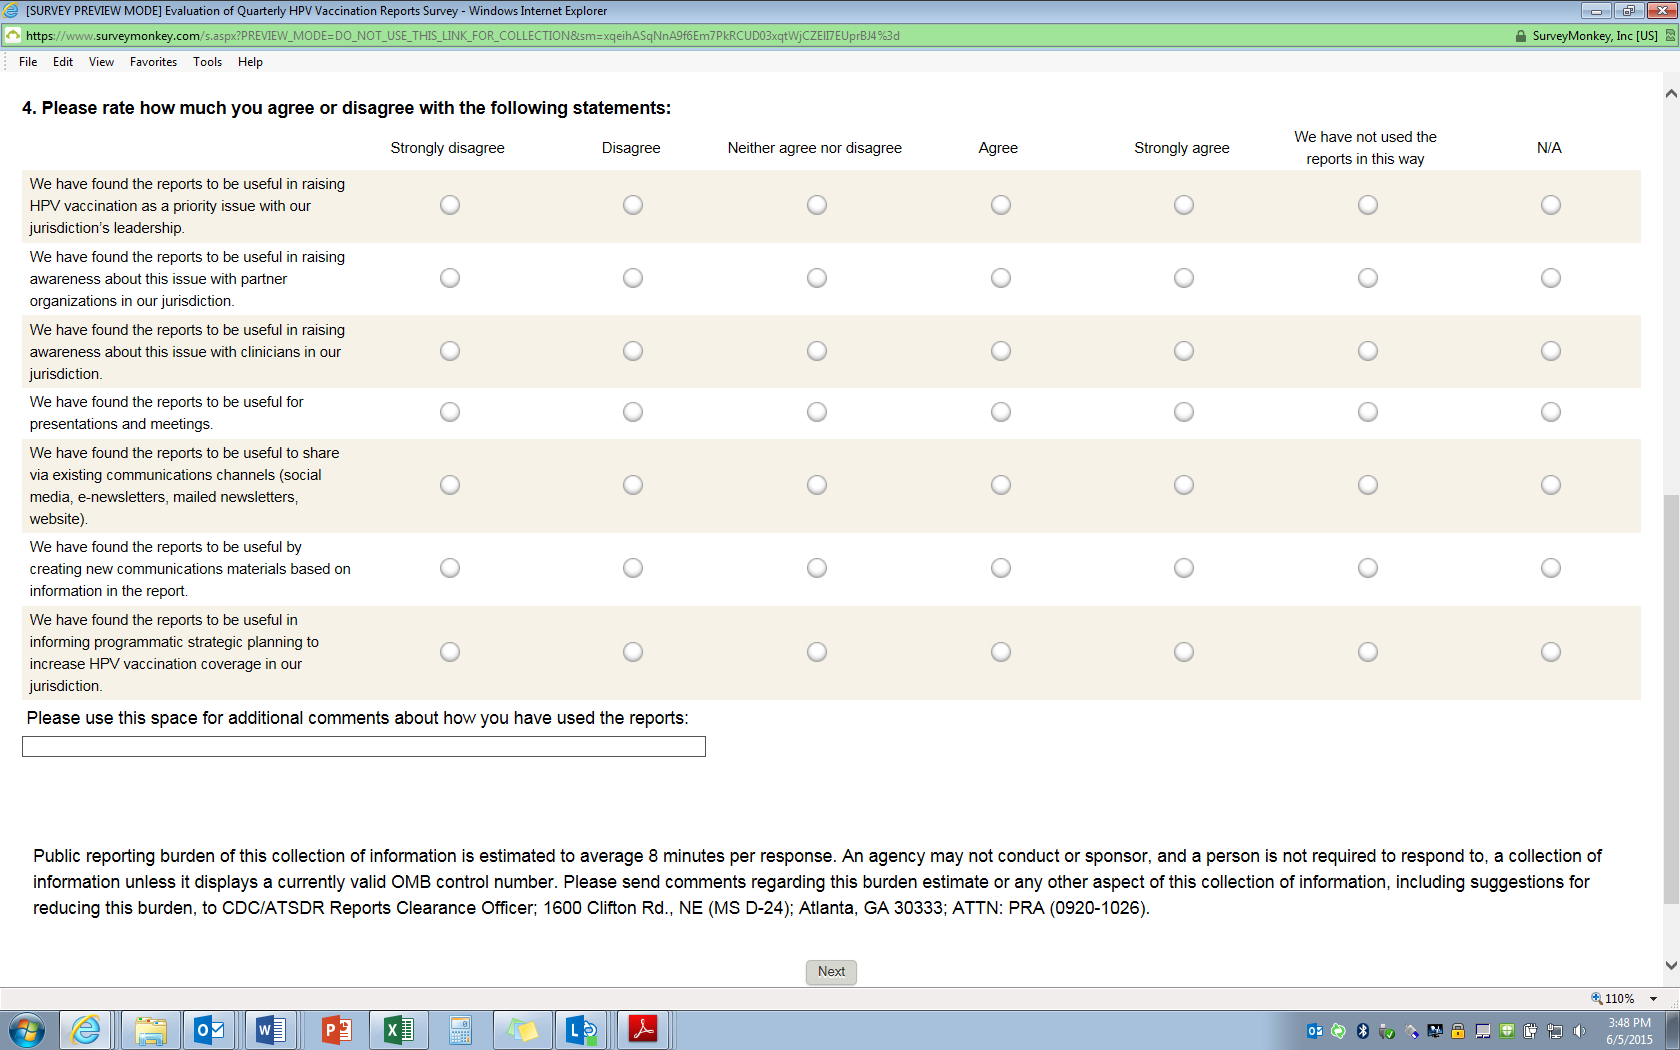Open the zoom level dropdown arrow

coord(1654,999)
